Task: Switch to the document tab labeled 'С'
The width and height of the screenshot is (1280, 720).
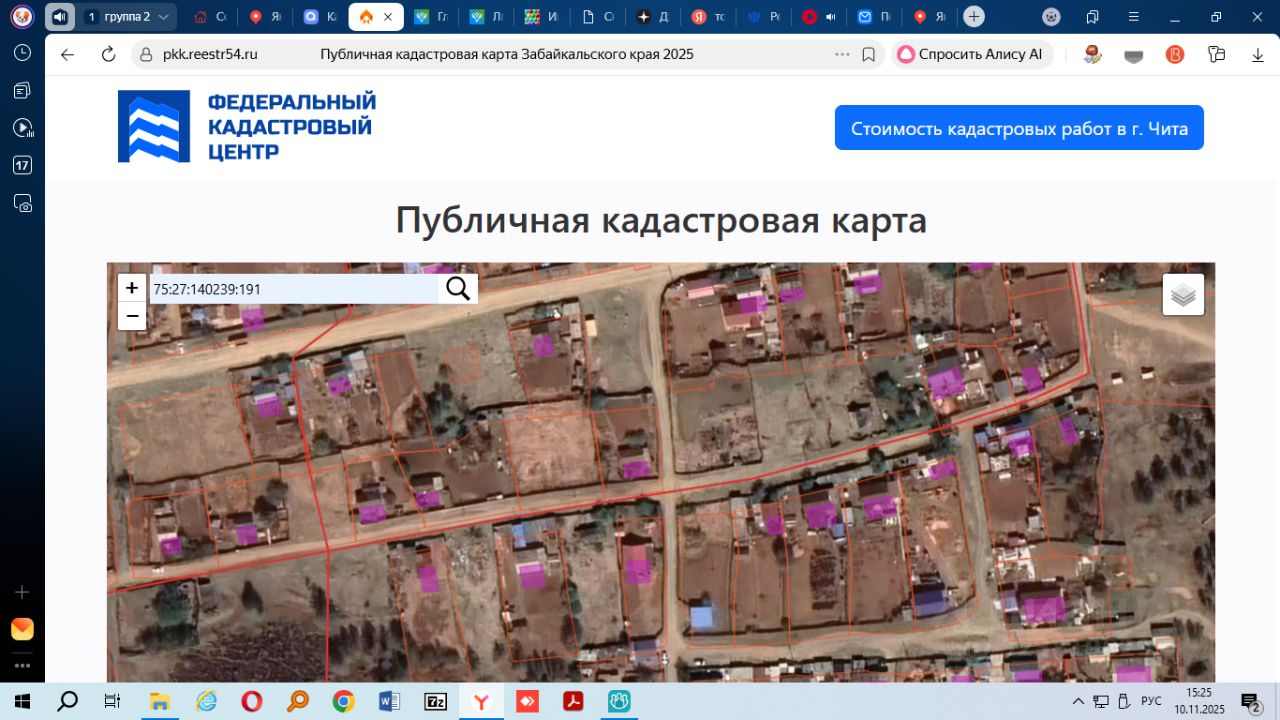Action: tap(599, 17)
